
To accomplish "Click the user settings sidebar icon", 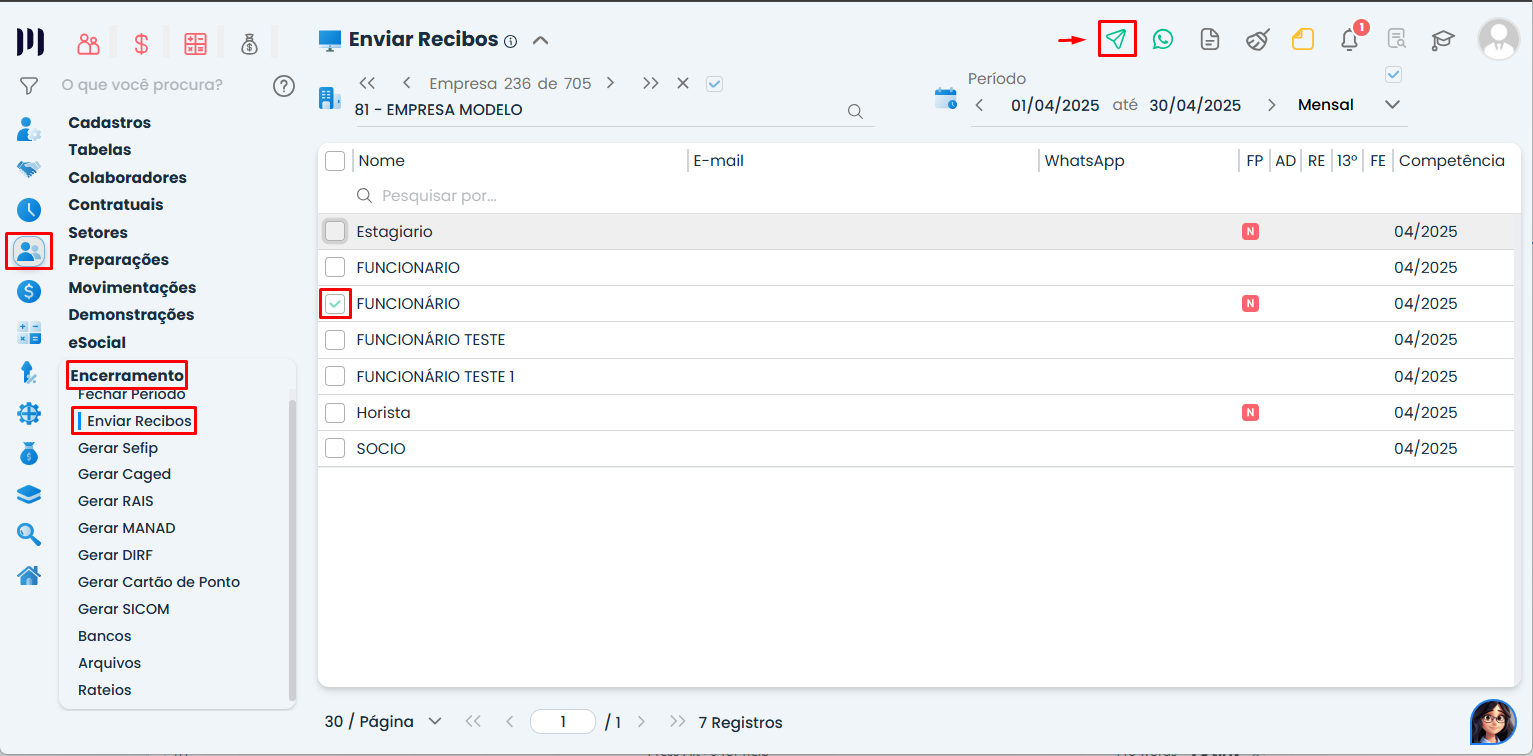I will click(x=29, y=129).
